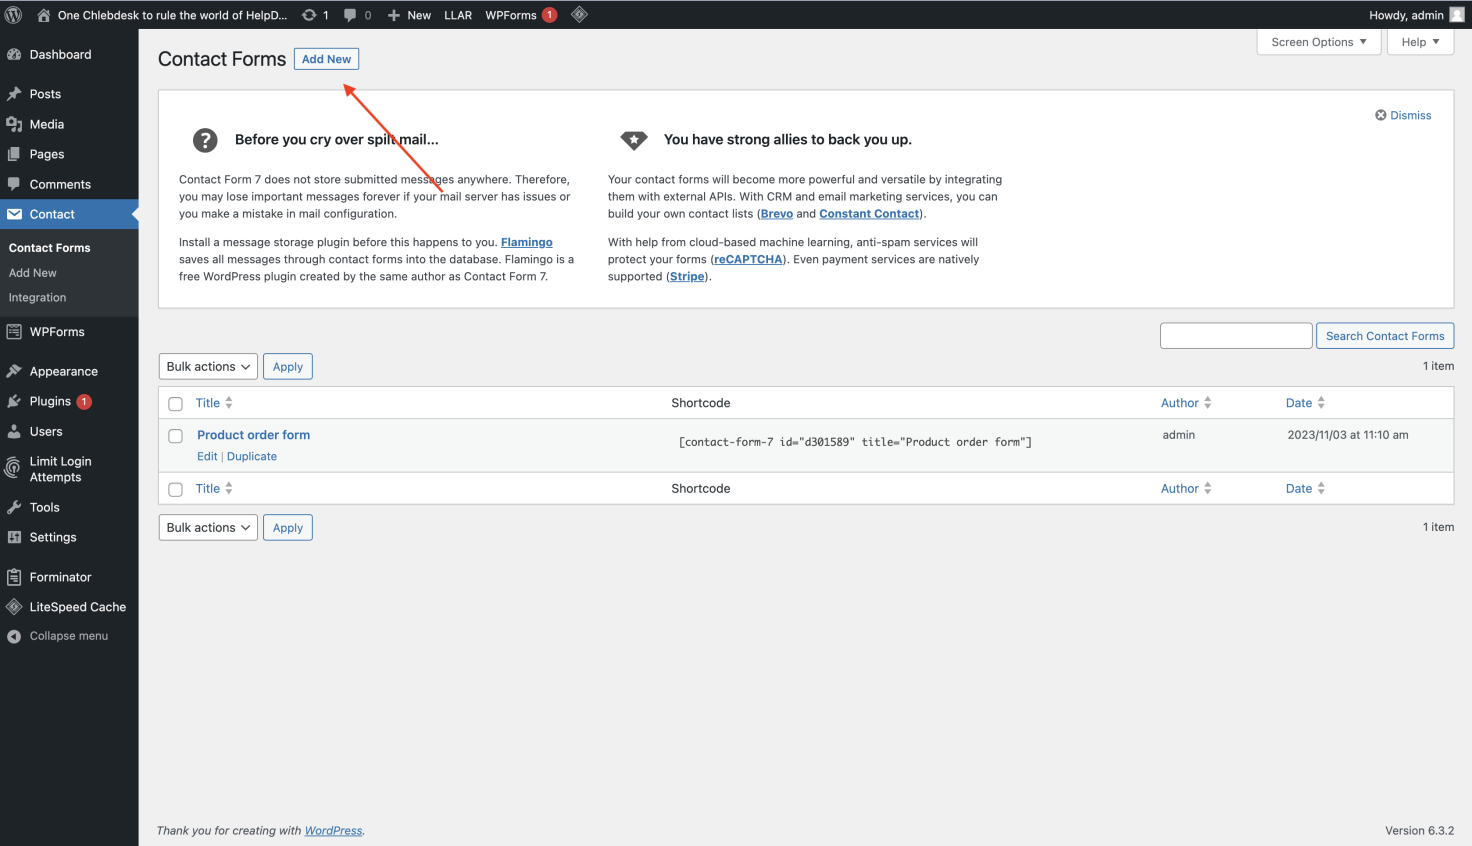1472x846 pixels.
Task: Open the bottom Bulk actions dropdown
Action: (208, 528)
